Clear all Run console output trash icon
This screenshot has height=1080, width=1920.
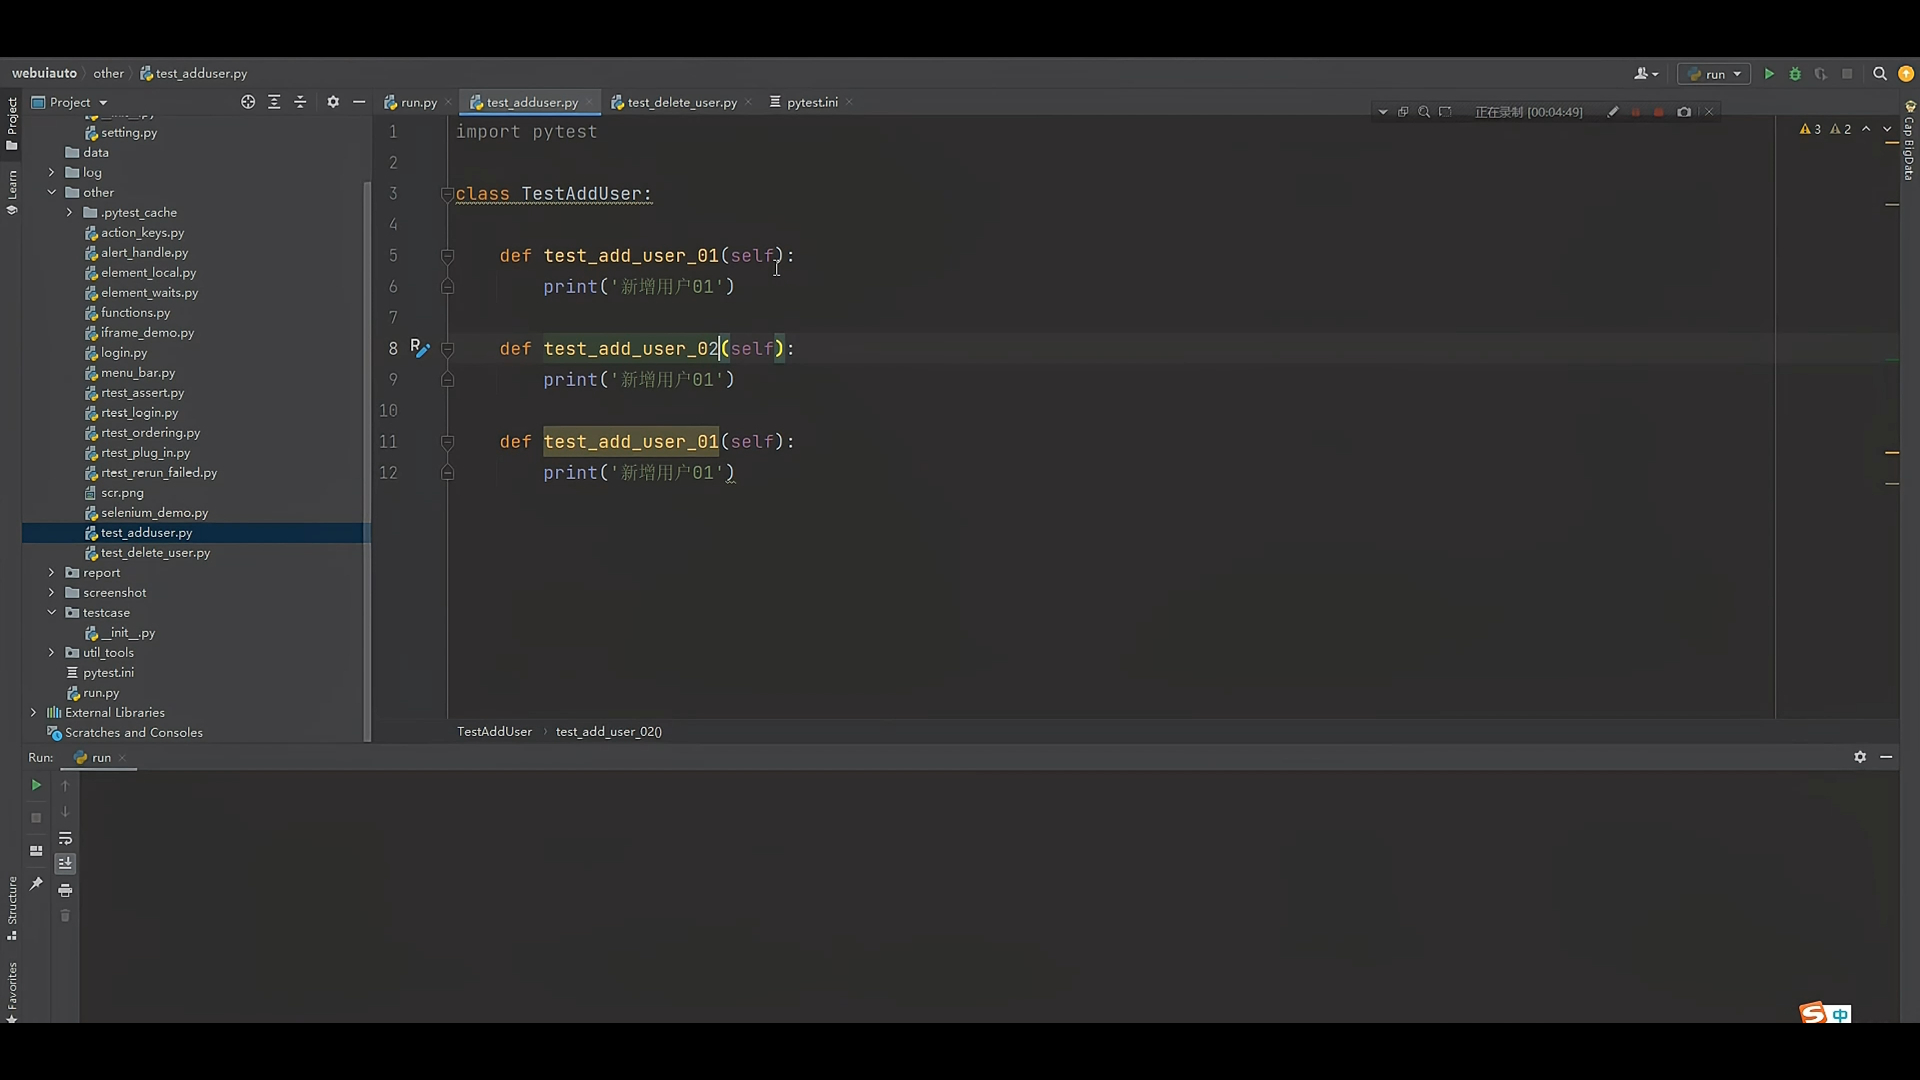[x=65, y=916]
